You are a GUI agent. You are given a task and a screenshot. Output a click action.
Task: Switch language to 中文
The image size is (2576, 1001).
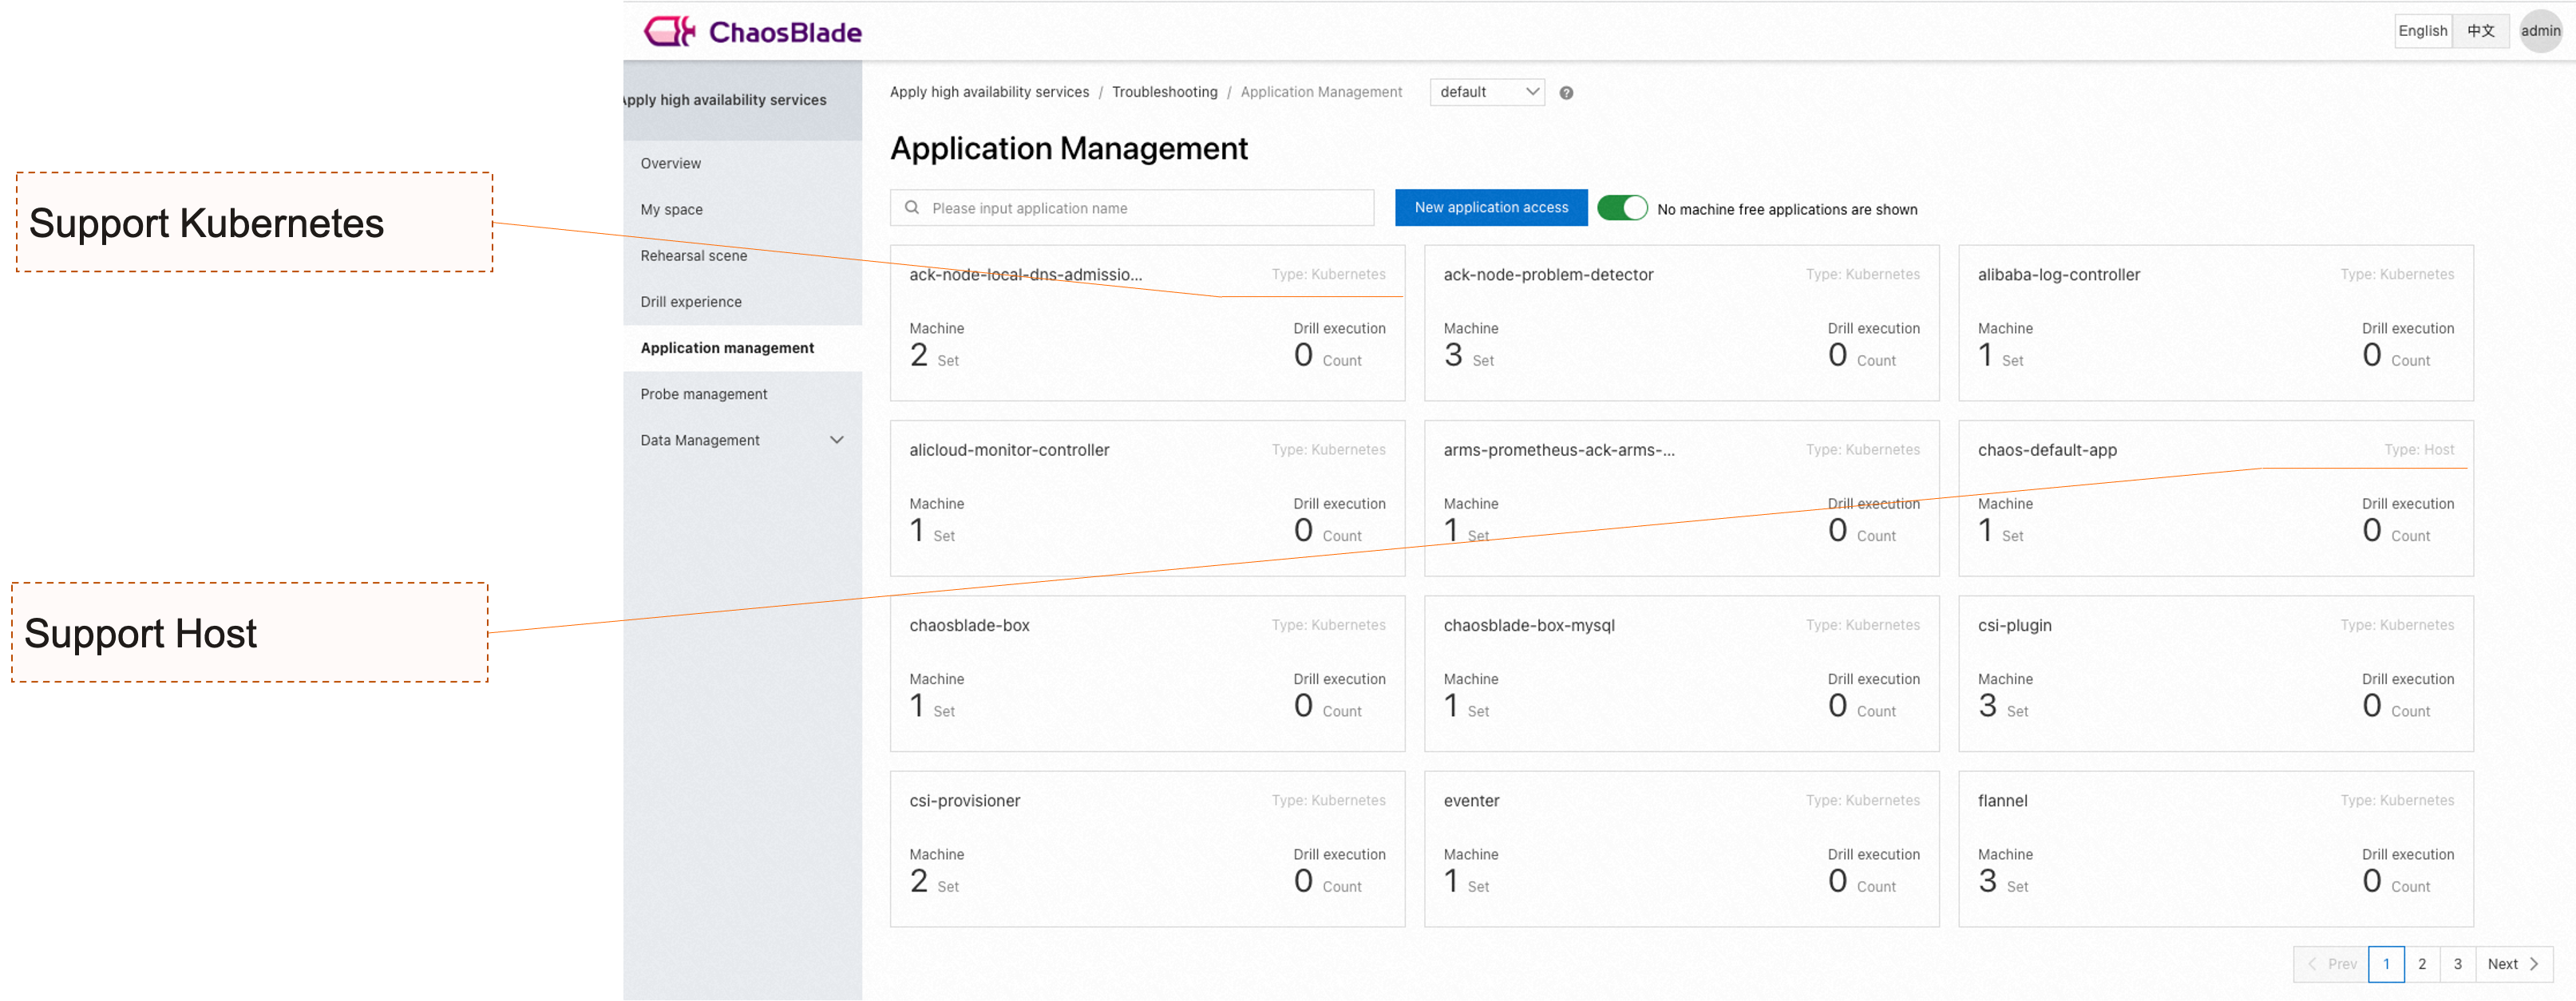click(2480, 31)
